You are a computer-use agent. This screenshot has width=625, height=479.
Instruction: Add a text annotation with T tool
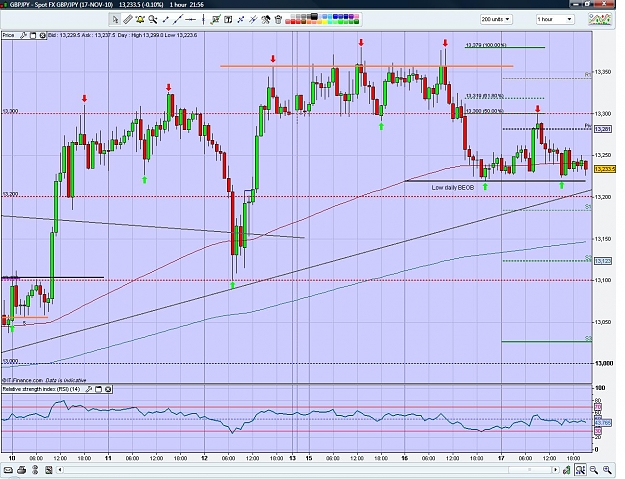coord(228,19)
